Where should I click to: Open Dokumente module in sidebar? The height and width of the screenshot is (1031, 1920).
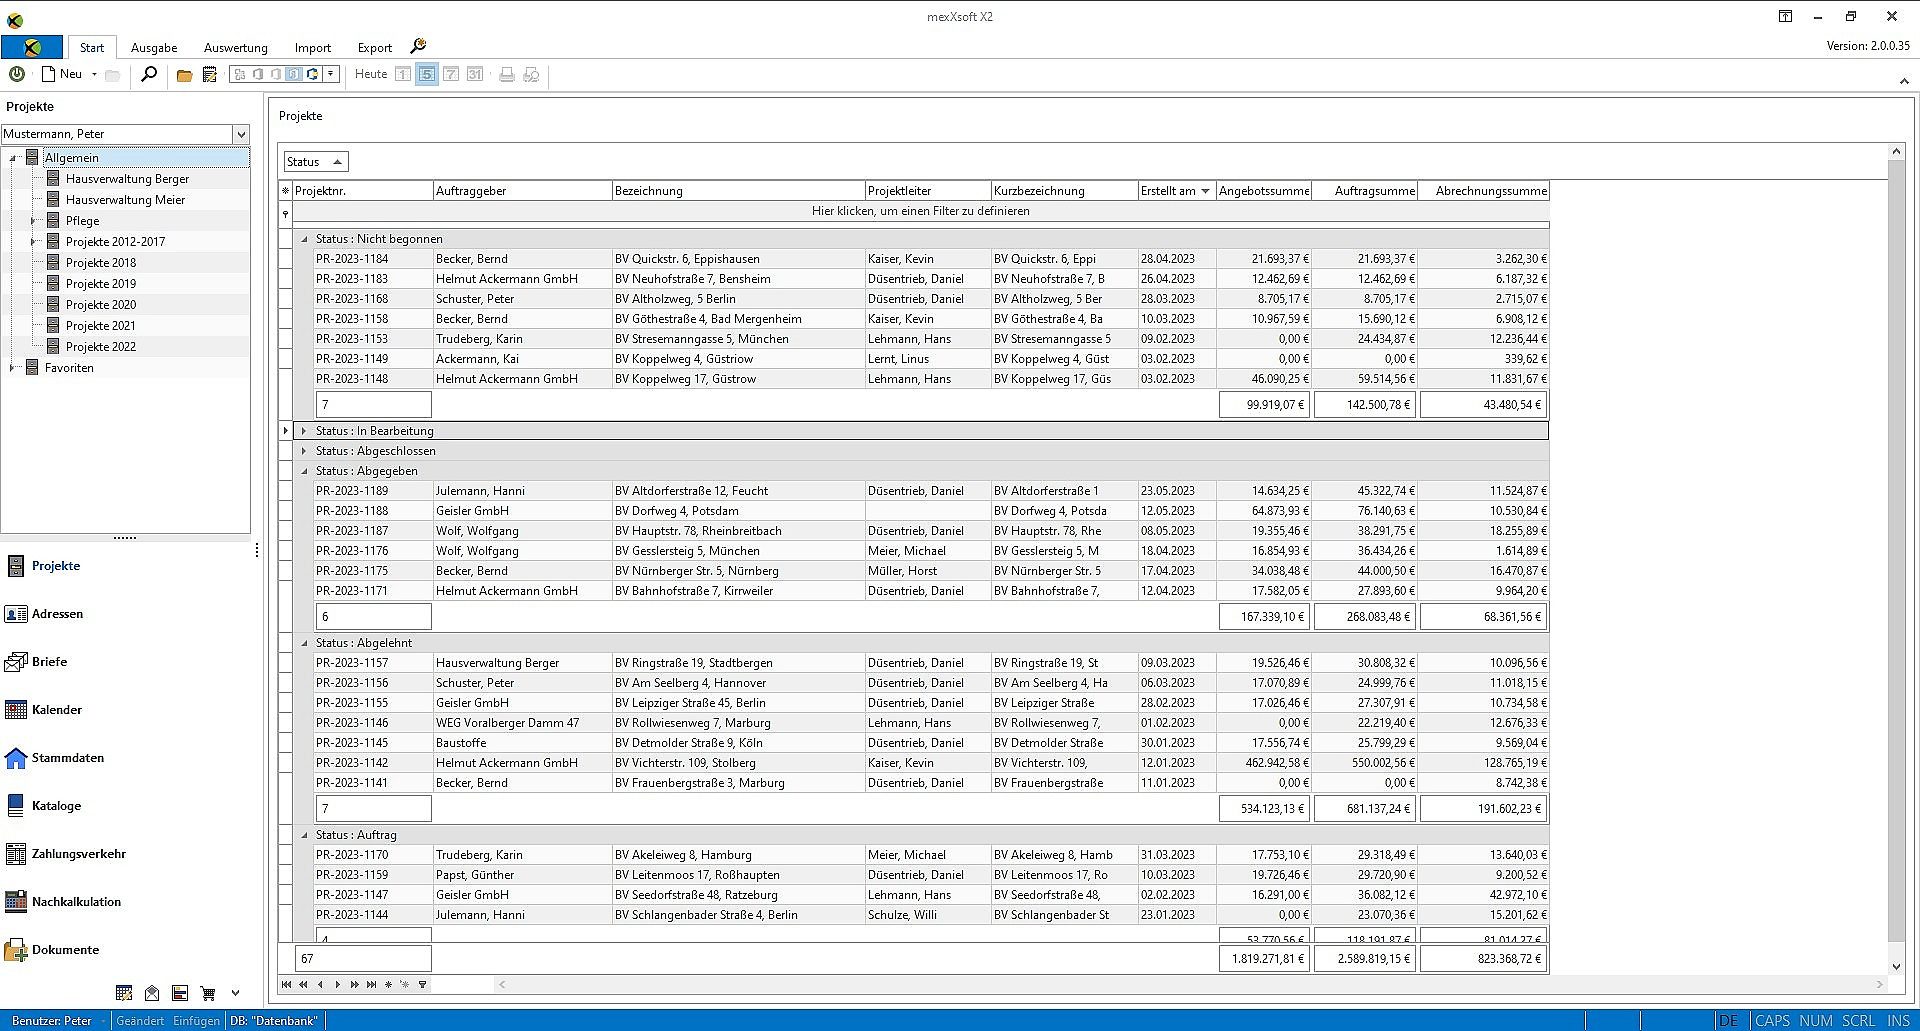[53, 950]
